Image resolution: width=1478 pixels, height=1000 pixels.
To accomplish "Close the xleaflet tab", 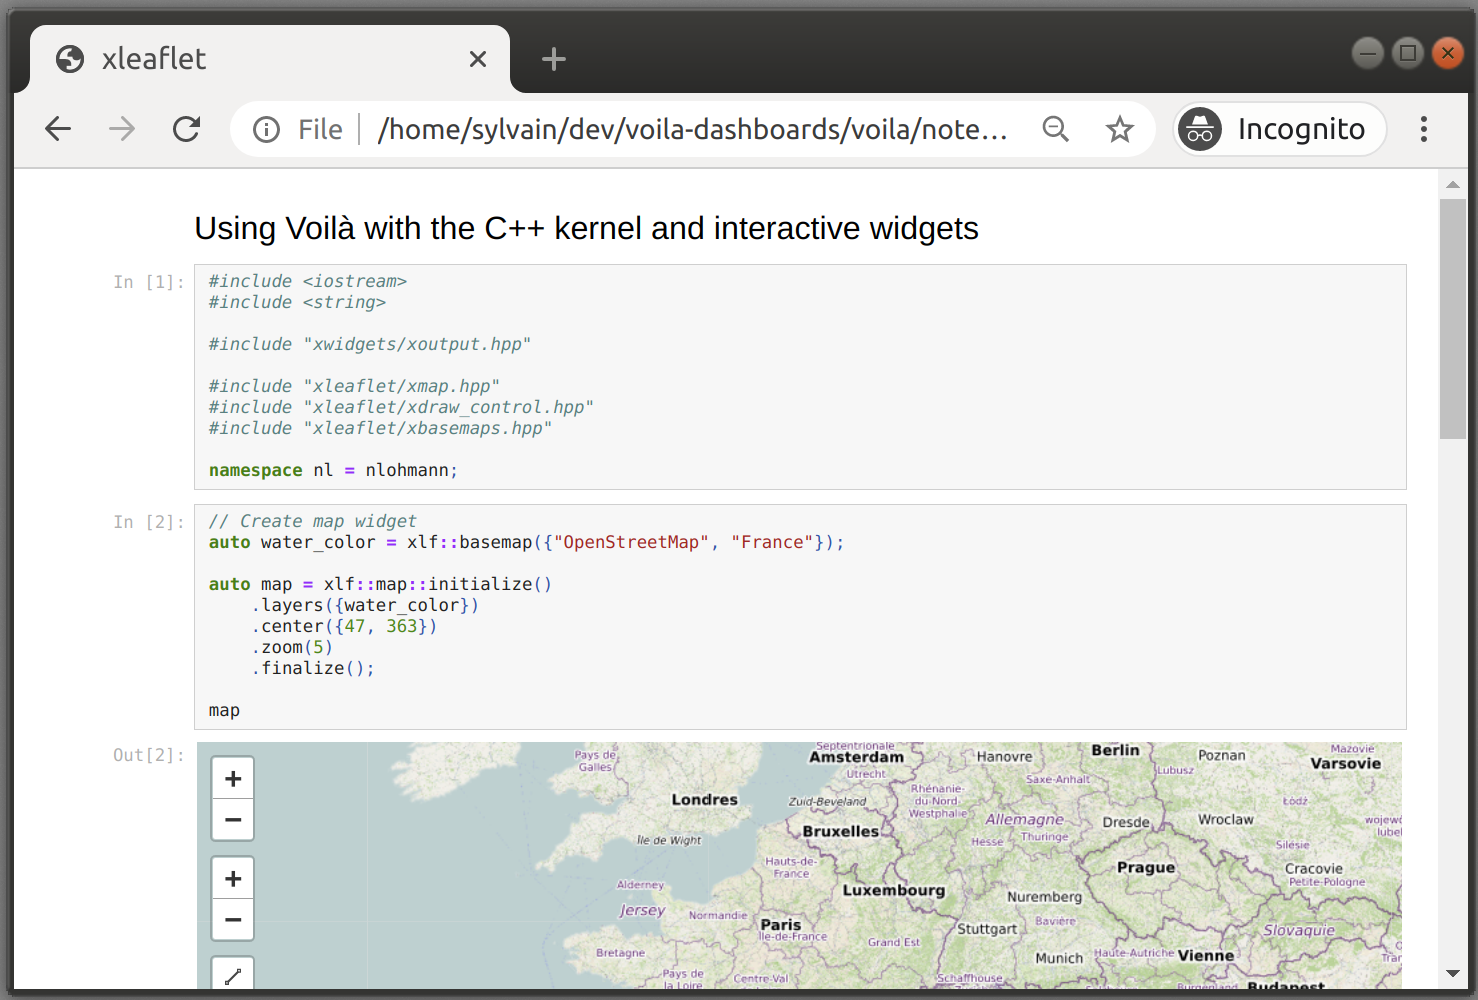I will click(477, 59).
